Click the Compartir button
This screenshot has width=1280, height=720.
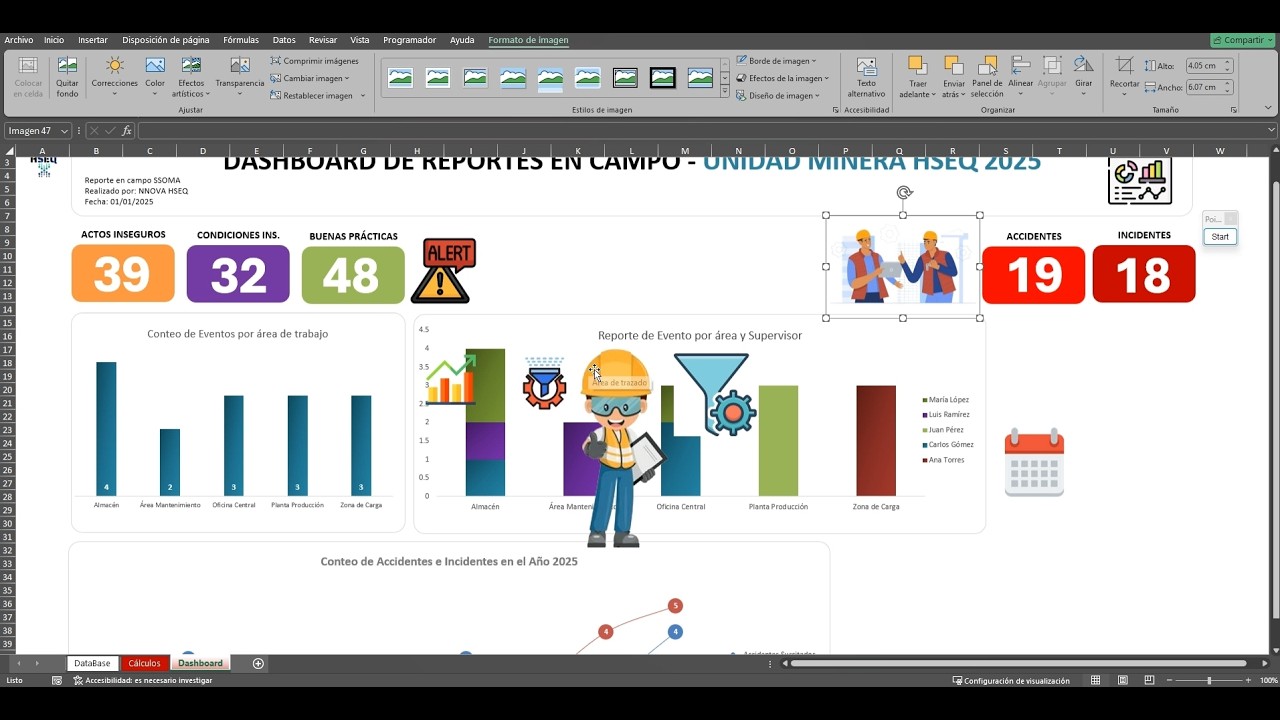(1242, 40)
